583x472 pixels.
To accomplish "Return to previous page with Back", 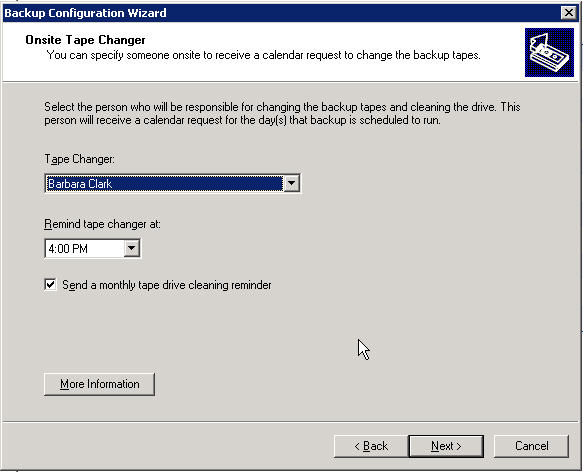I will coord(371,446).
